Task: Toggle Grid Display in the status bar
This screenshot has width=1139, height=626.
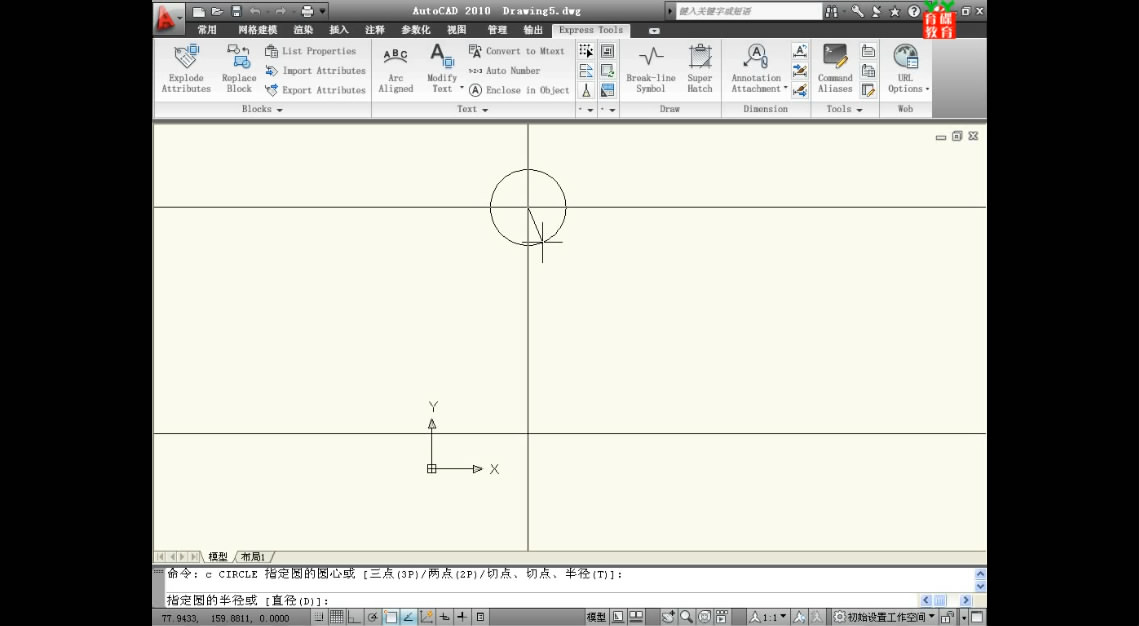Action: pos(337,617)
